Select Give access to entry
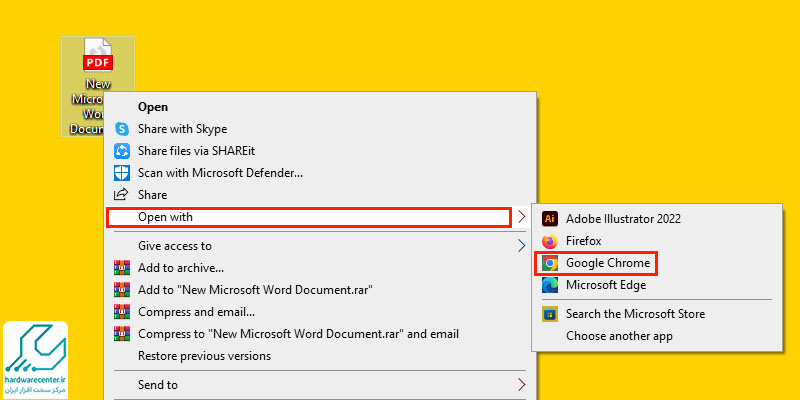The height and width of the screenshot is (400, 800). (x=320, y=246)
